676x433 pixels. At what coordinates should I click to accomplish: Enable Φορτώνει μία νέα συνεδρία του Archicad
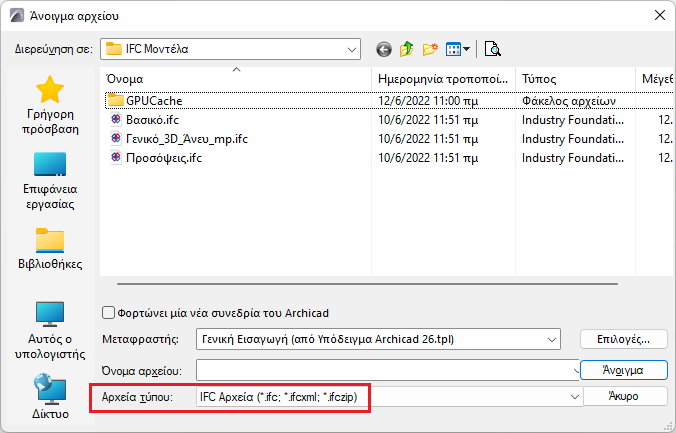(108, 313)
